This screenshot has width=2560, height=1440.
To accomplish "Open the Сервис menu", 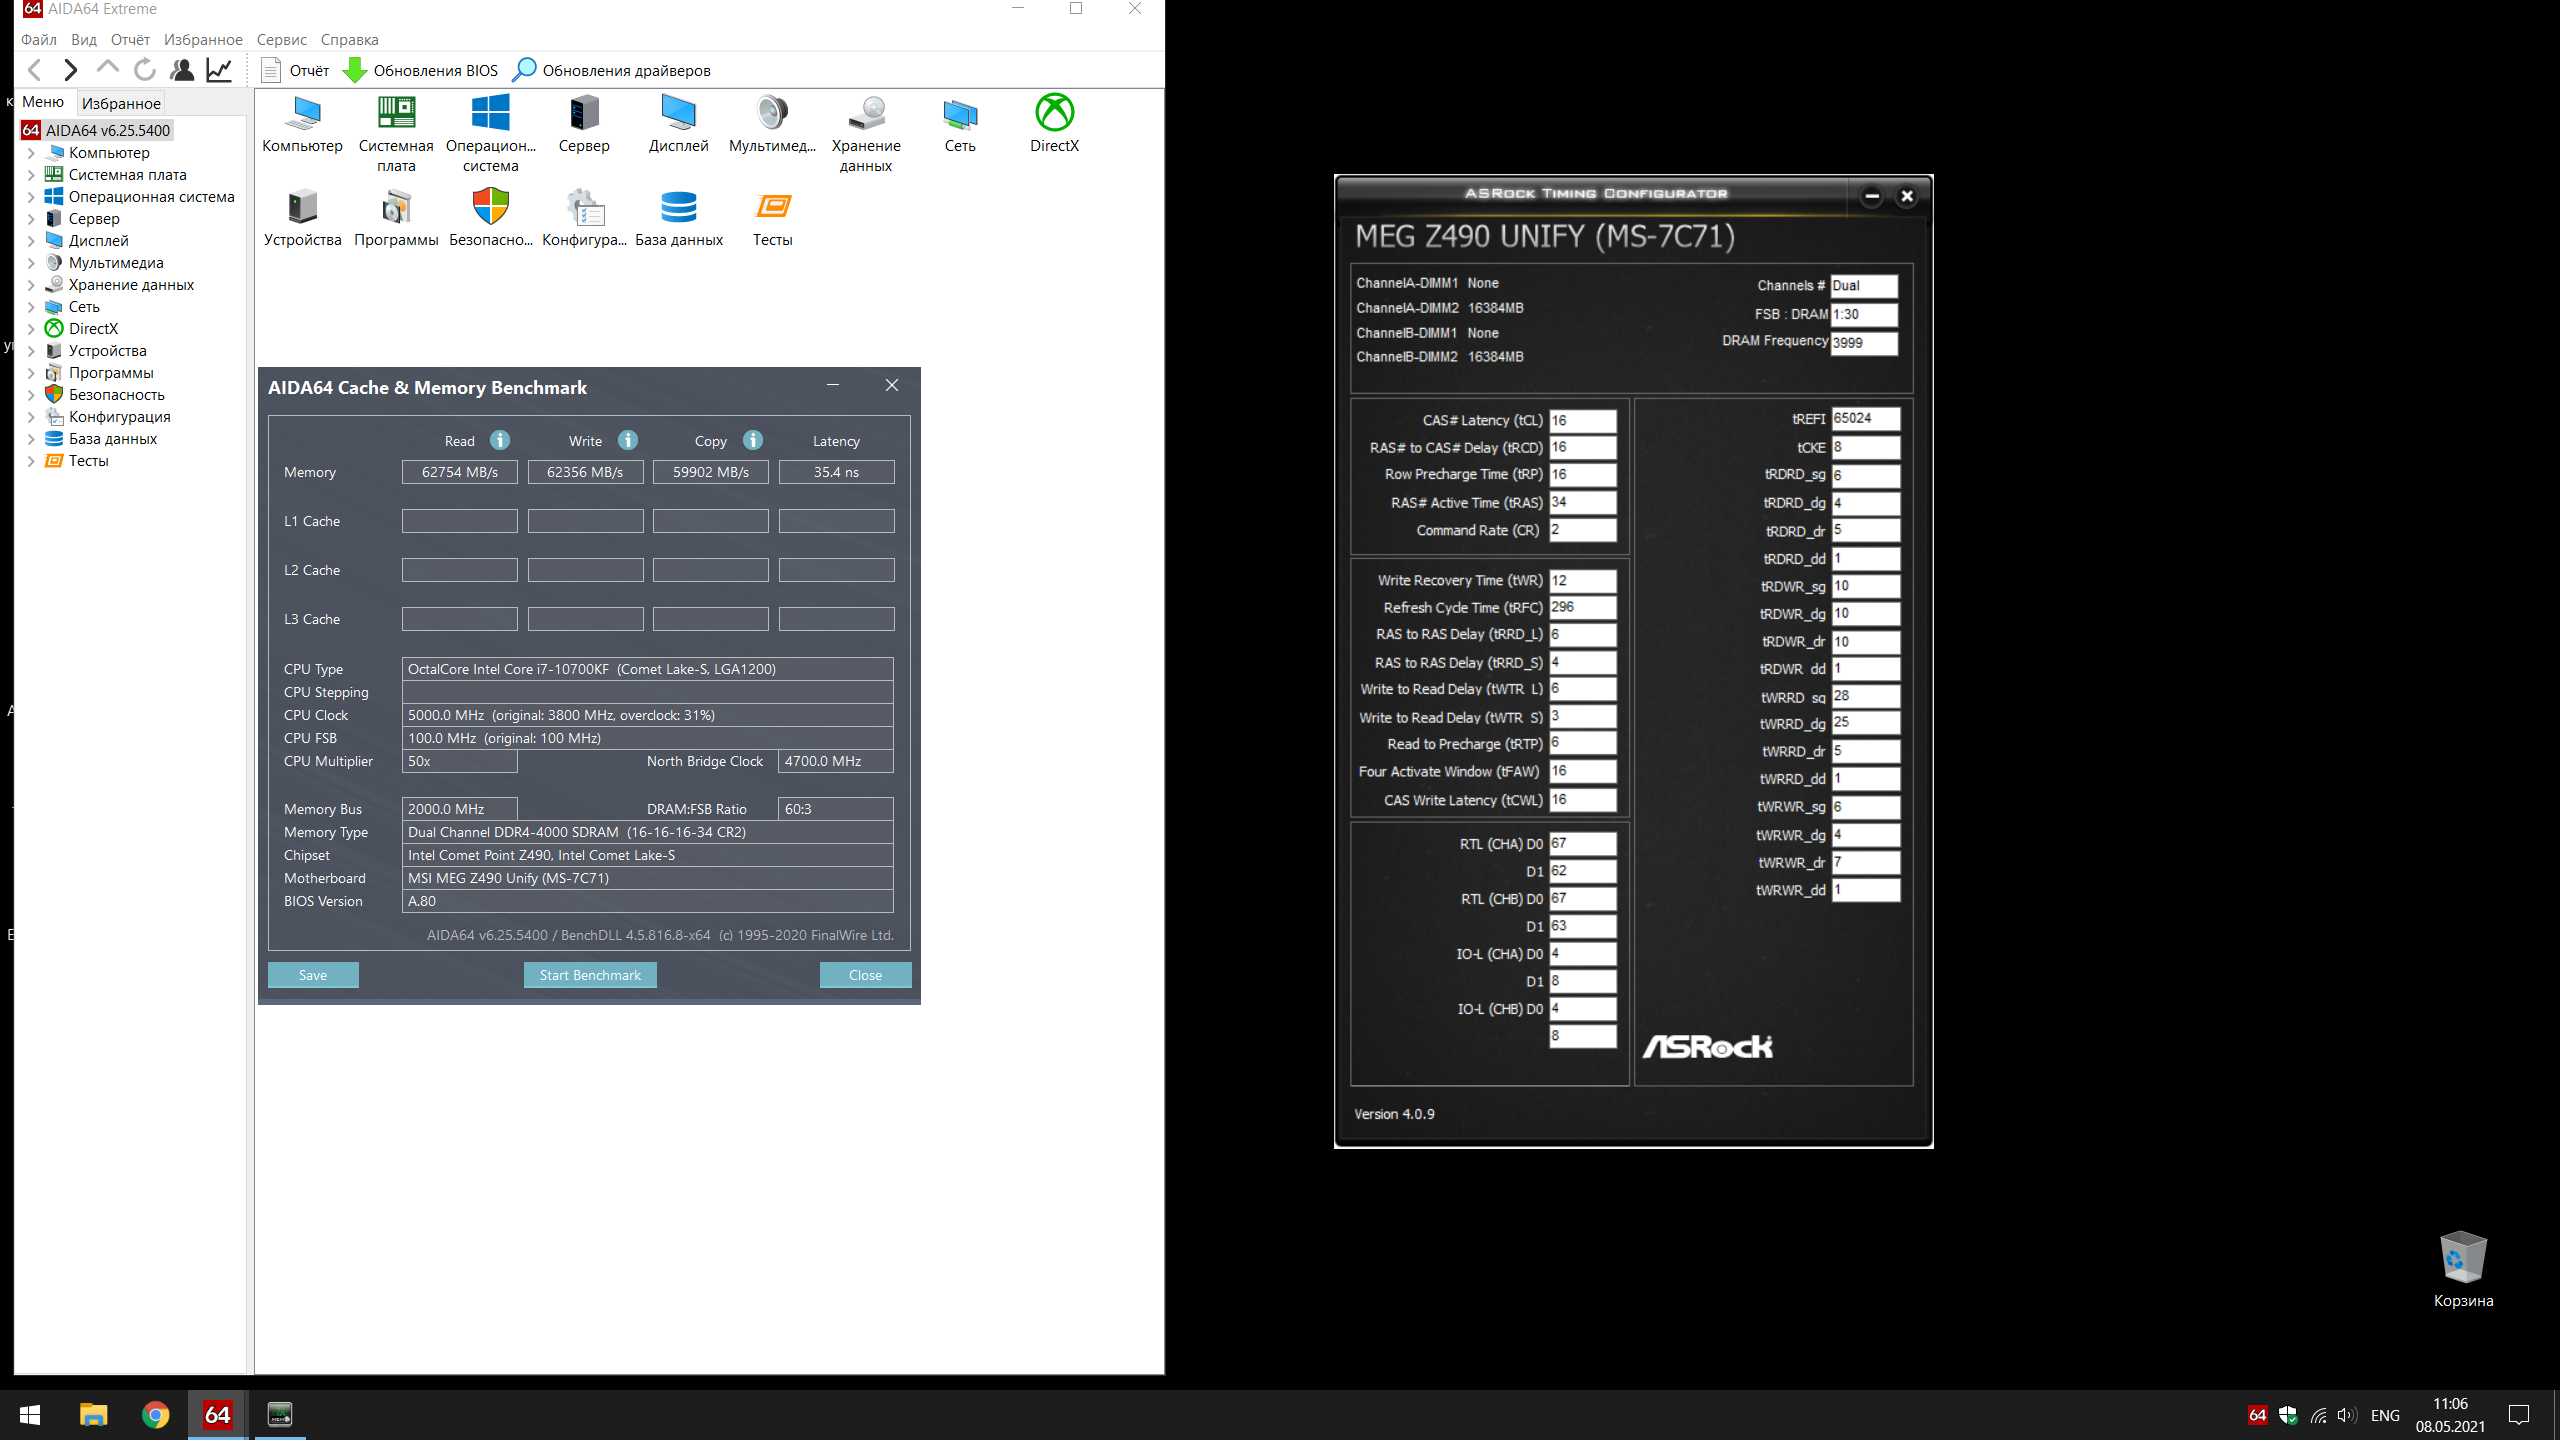I will pyautogui.click(x=281, y=40).
